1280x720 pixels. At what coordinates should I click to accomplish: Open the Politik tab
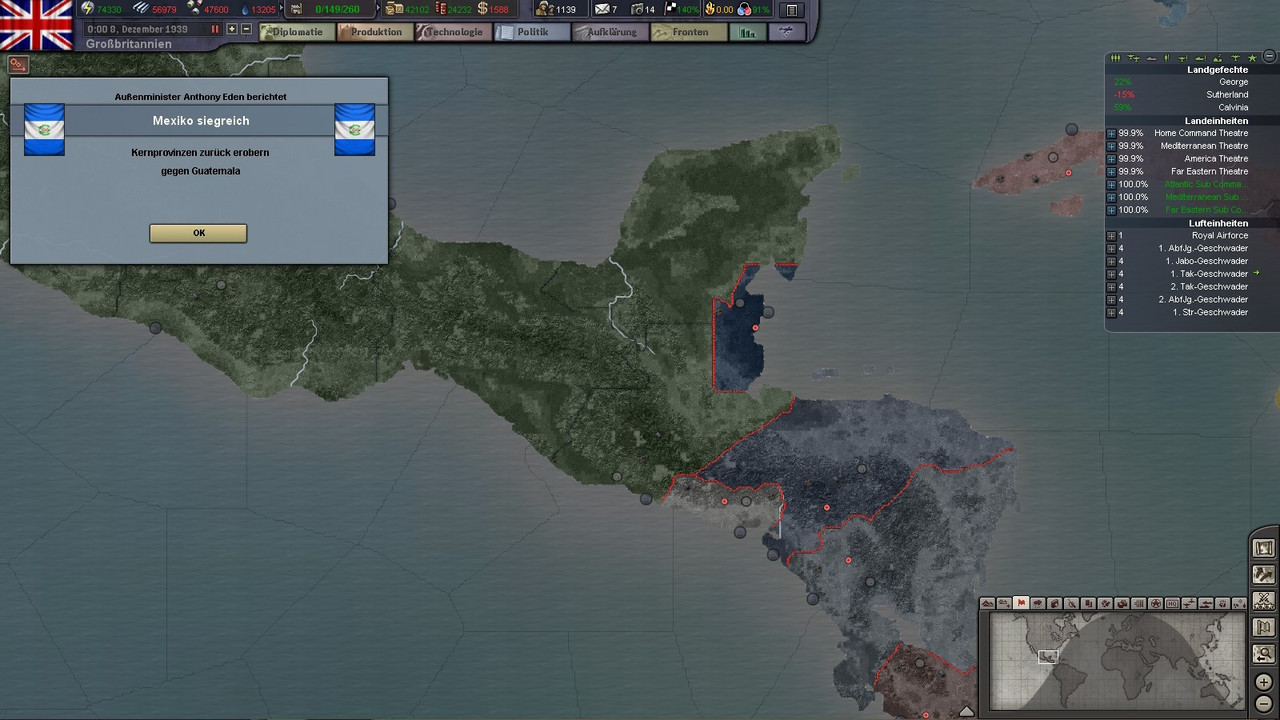pyautogui.click(x=532, y=32)
